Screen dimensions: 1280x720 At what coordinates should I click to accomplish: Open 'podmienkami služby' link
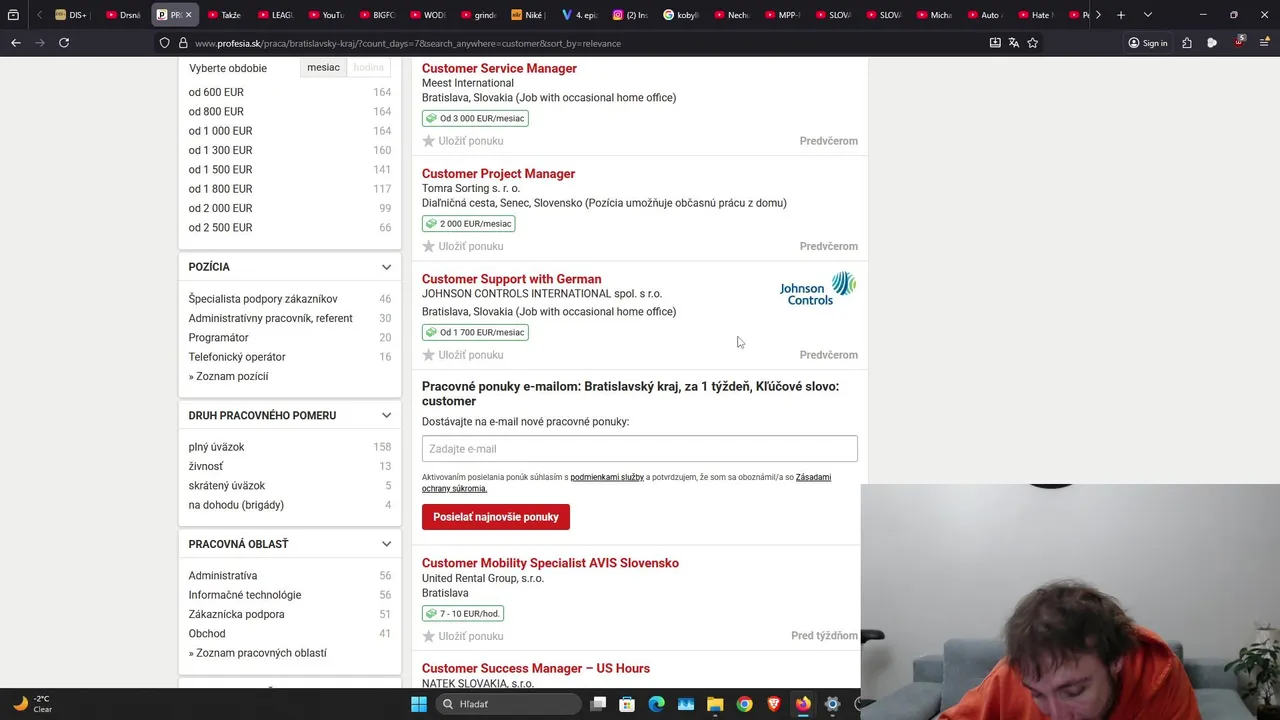coord(607,478)
